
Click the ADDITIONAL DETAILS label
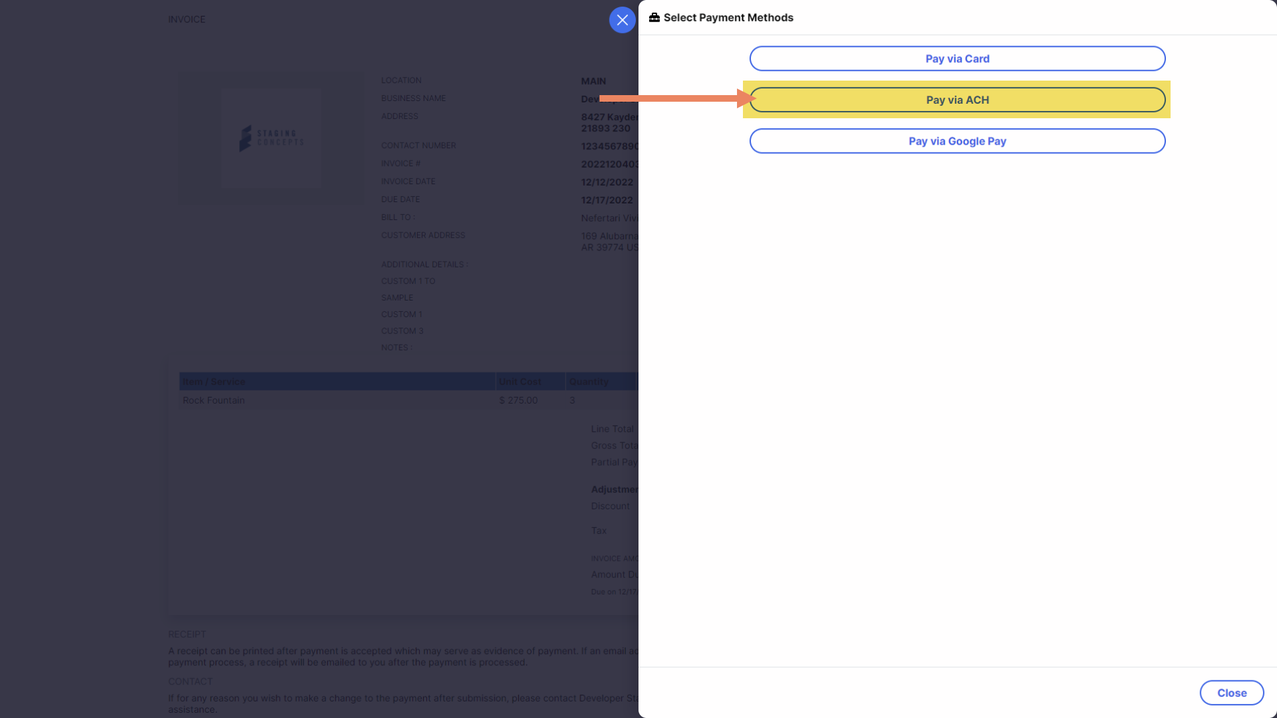422,265
